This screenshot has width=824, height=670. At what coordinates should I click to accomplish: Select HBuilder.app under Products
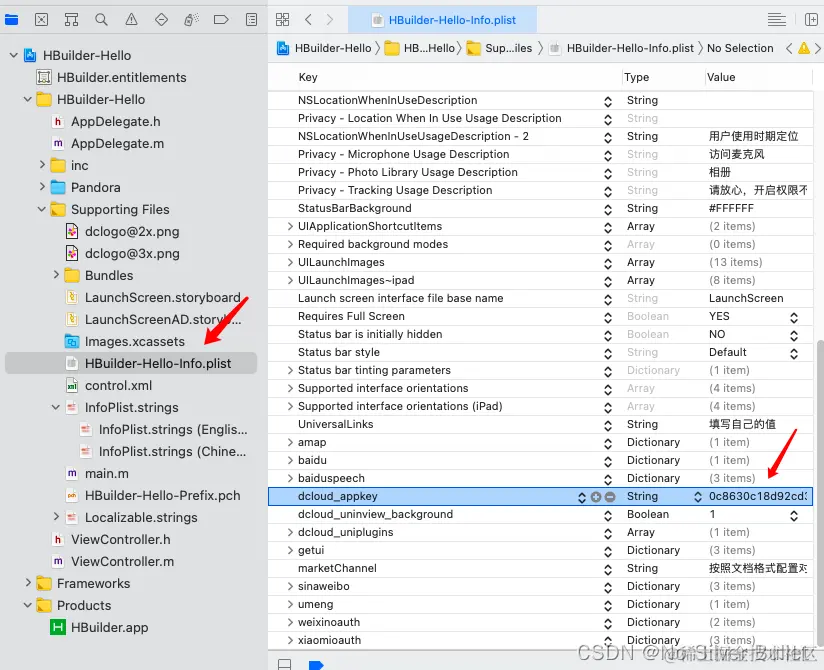tap(109, 627)
